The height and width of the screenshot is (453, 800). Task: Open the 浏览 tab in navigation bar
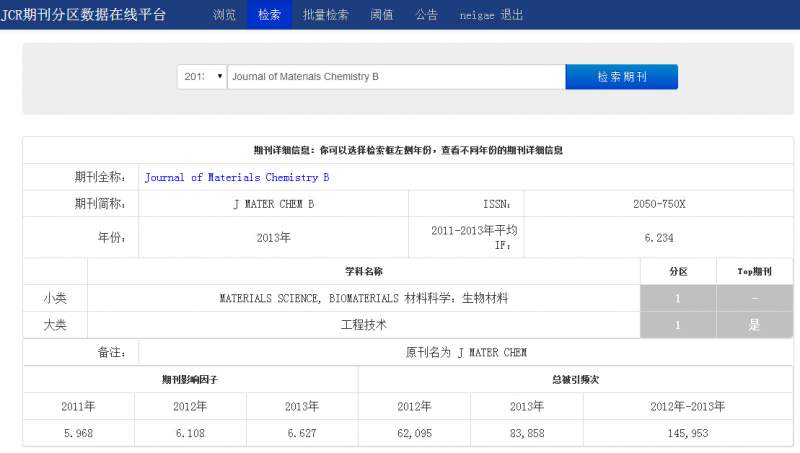coord(224,15)
